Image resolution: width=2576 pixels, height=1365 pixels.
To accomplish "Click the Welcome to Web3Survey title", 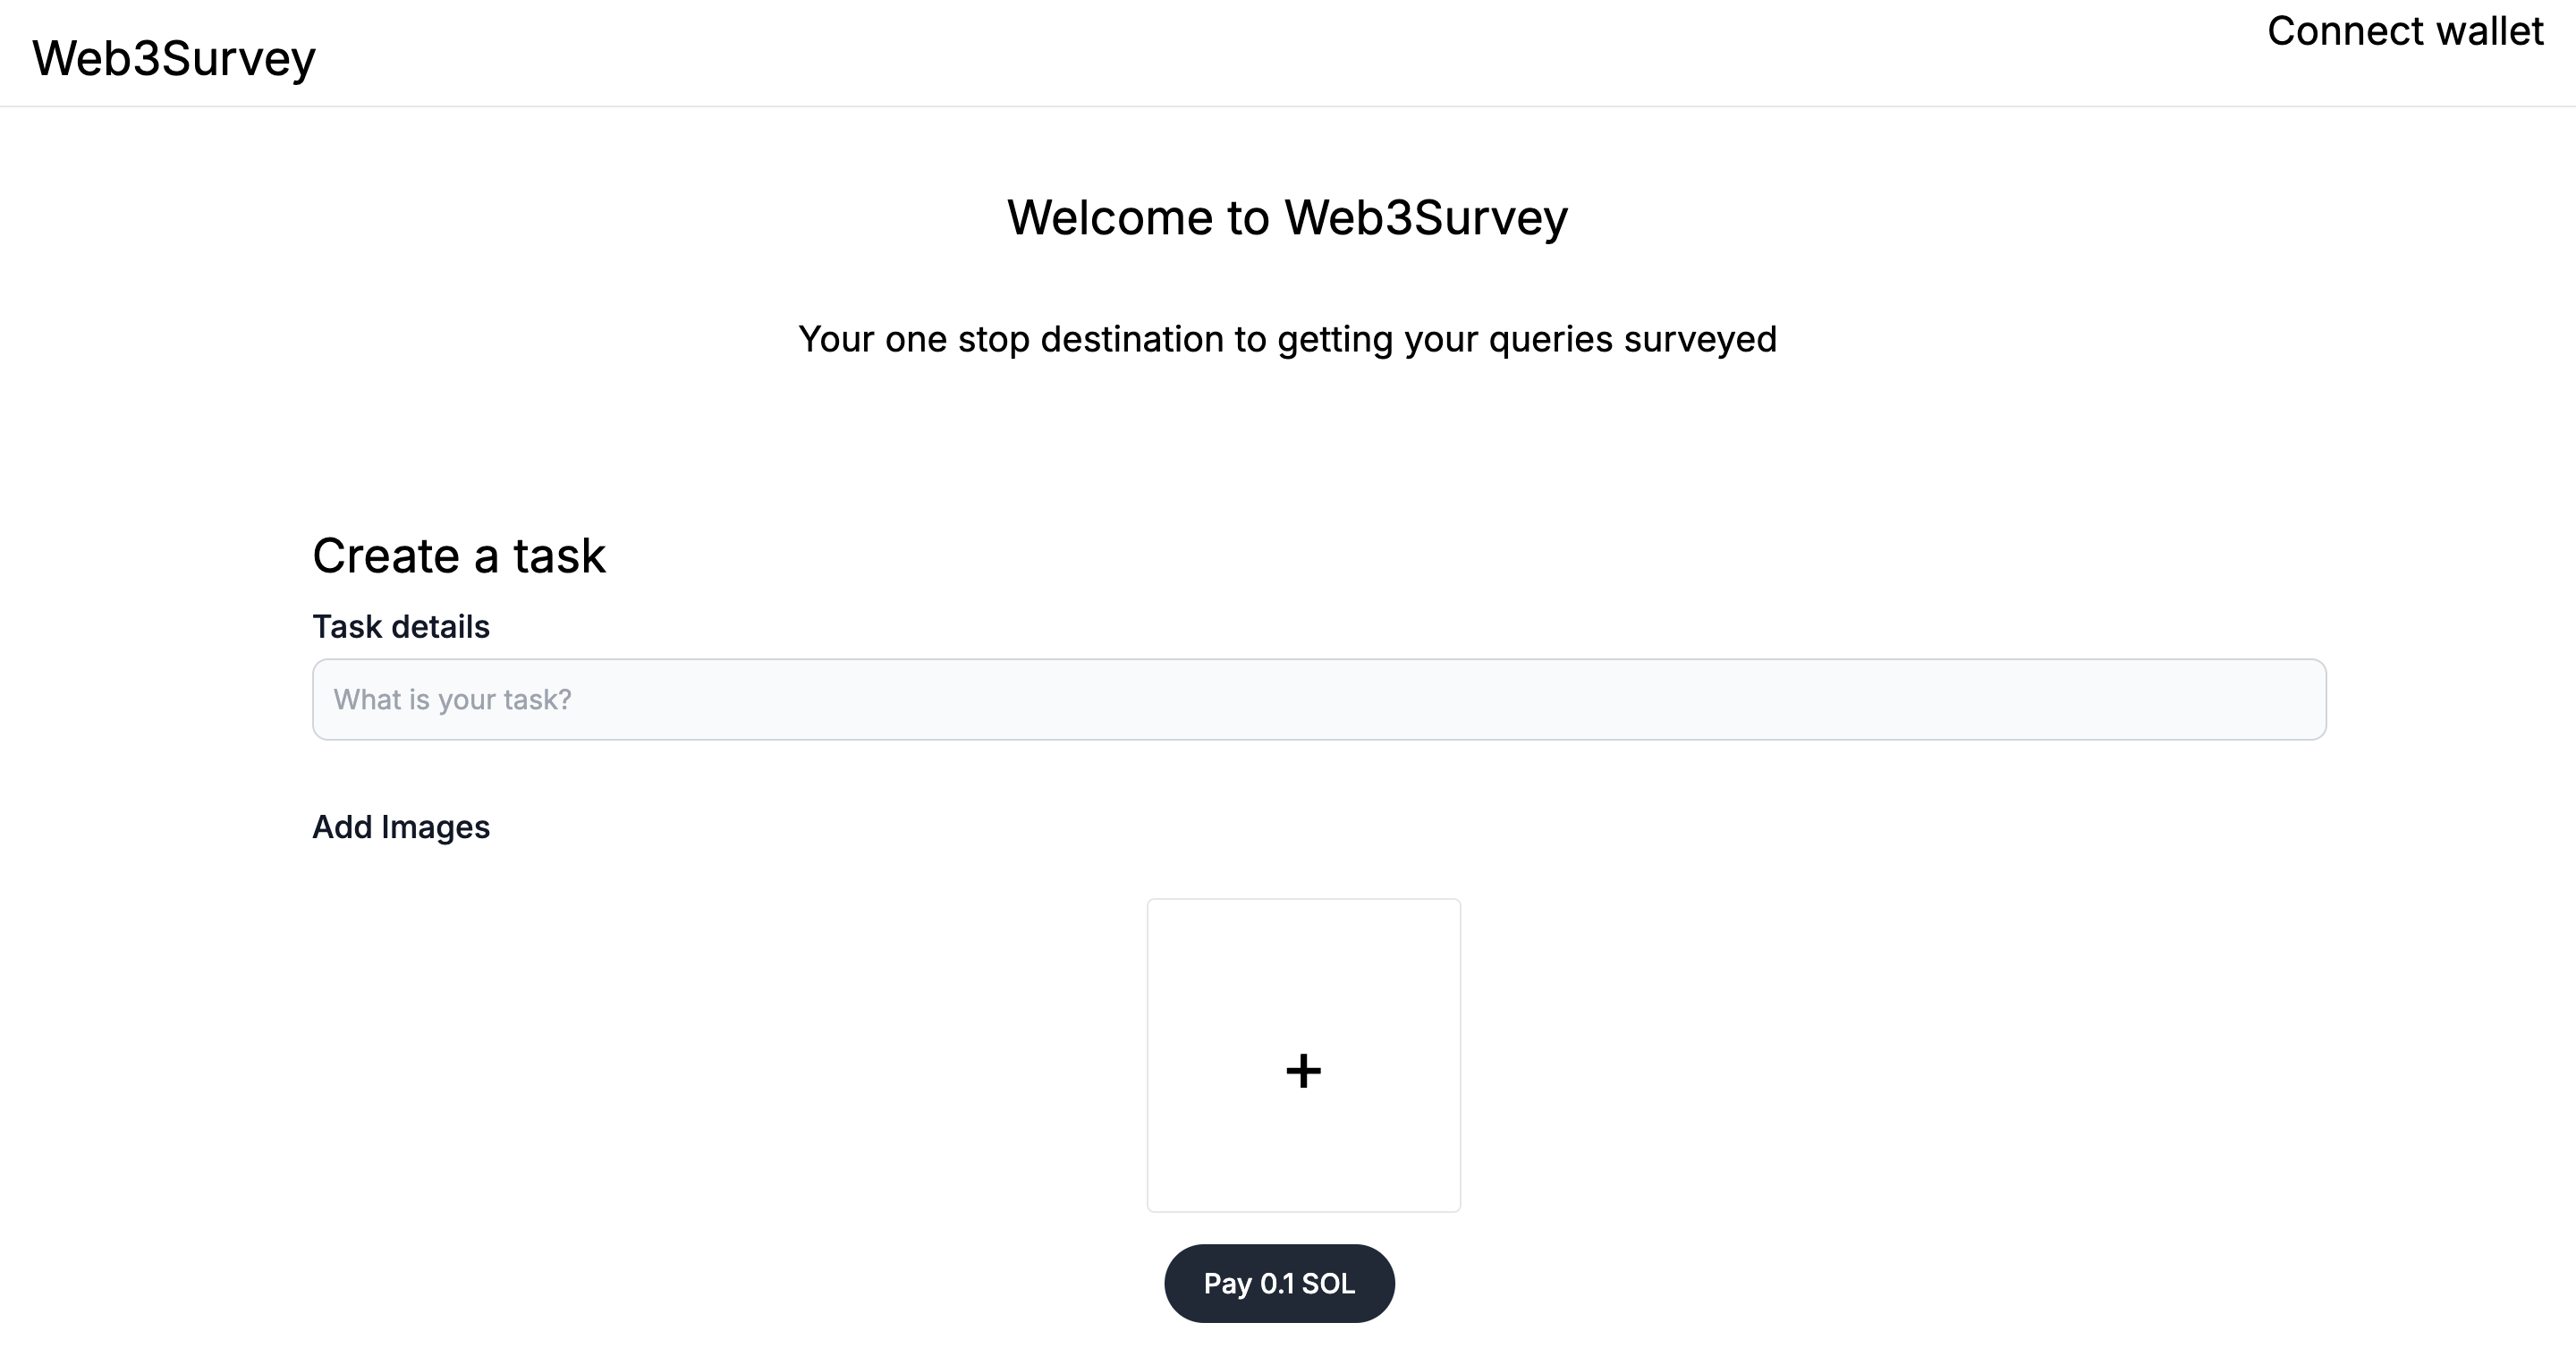I will (1288, 217).
